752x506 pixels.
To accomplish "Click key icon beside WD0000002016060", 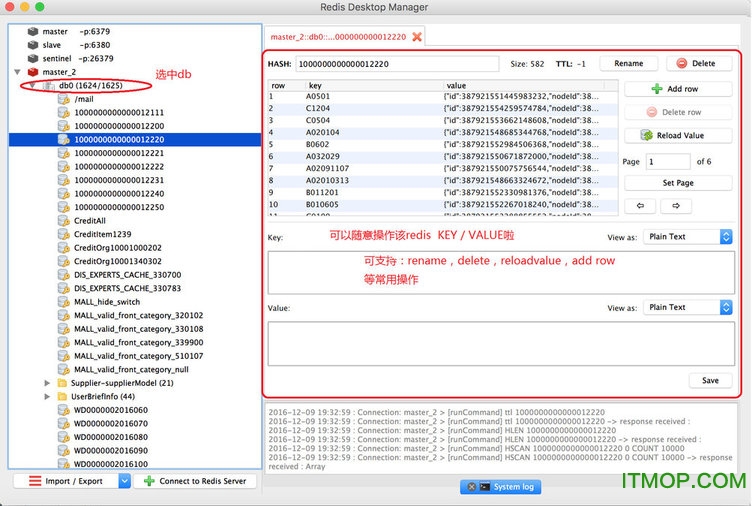I will pos(63,410).
